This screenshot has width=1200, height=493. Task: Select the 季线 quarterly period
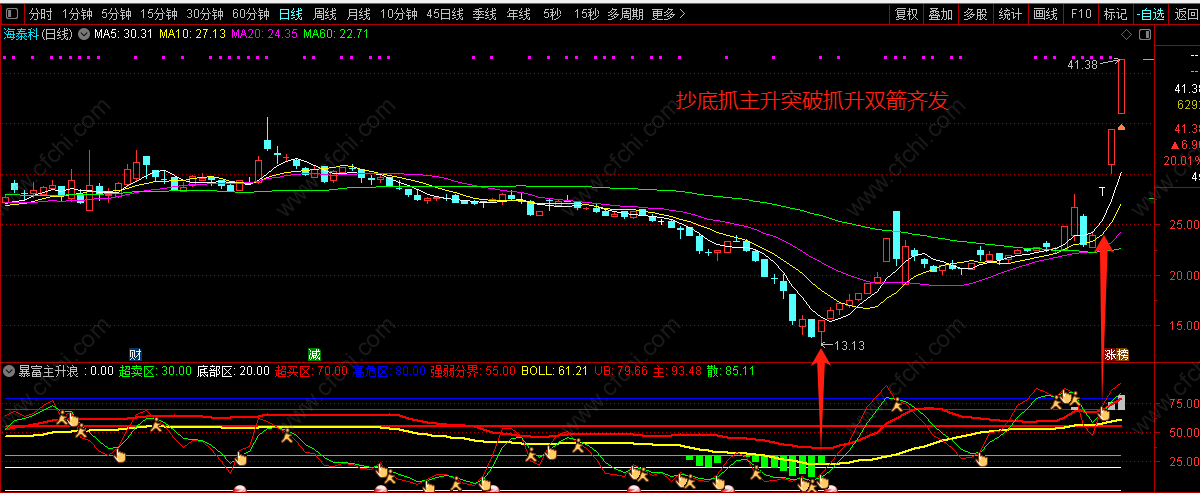point(484,14)
